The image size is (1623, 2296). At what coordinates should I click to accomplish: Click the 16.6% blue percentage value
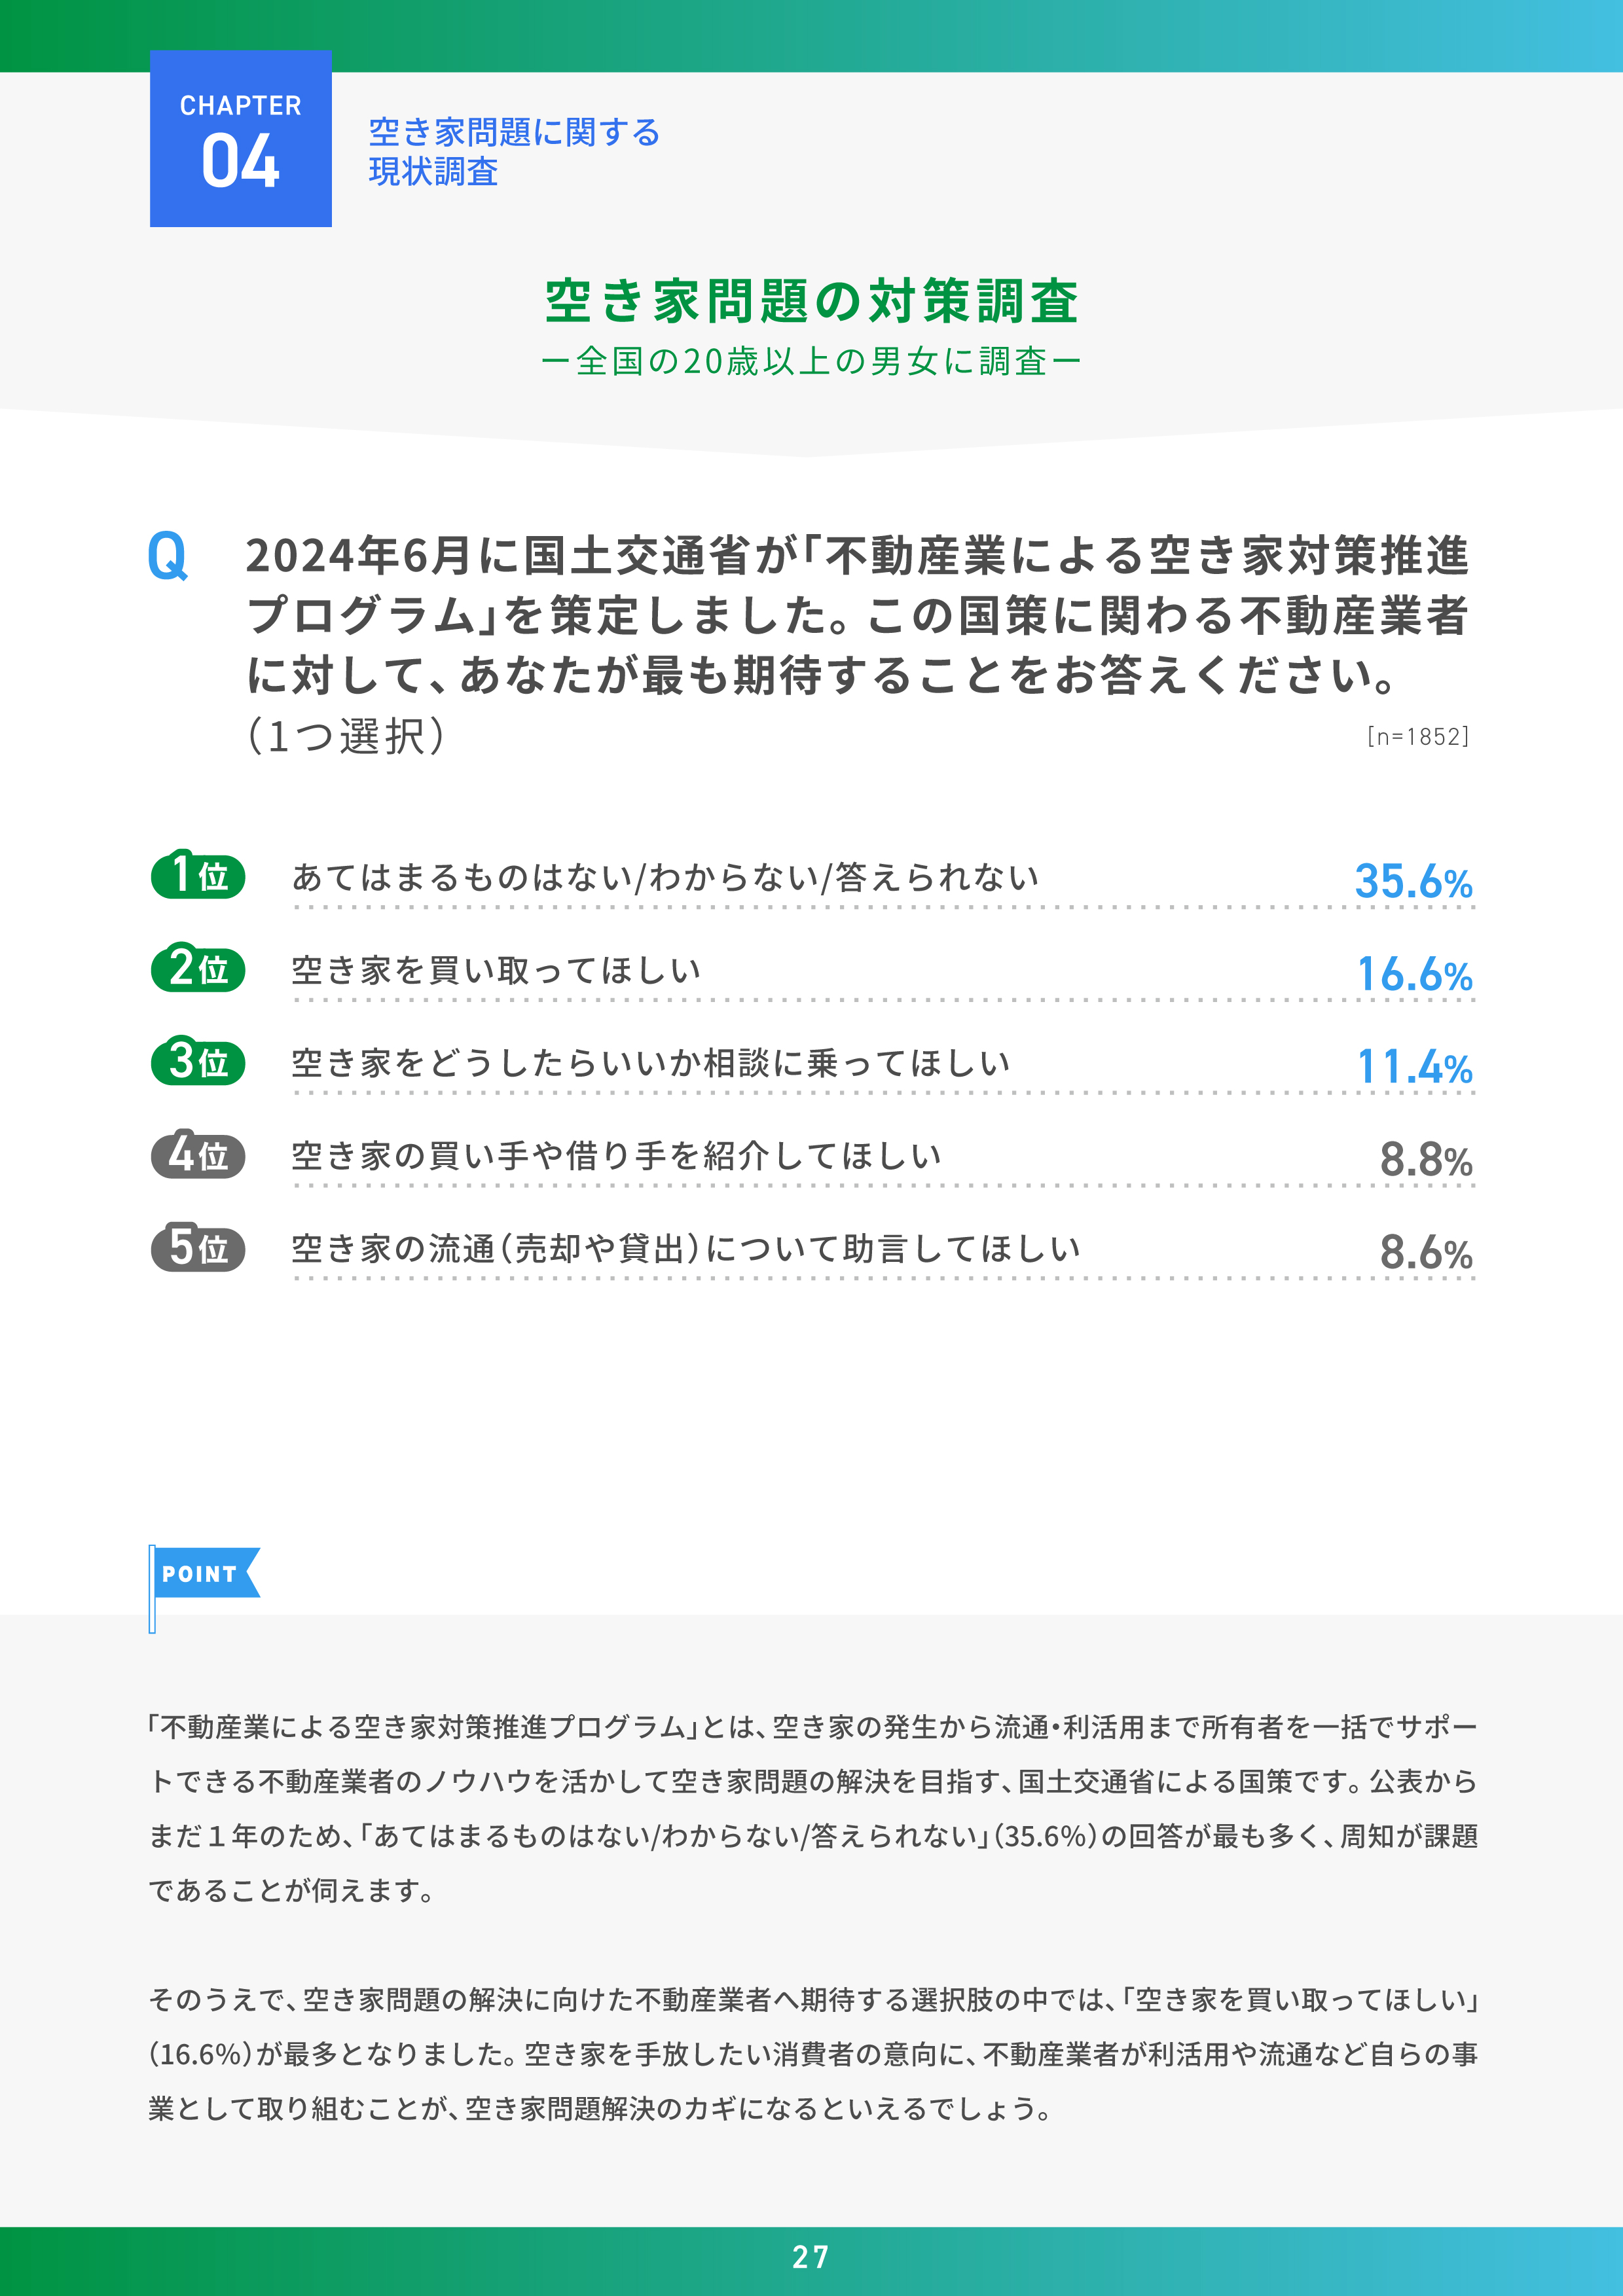point(1414,975)
